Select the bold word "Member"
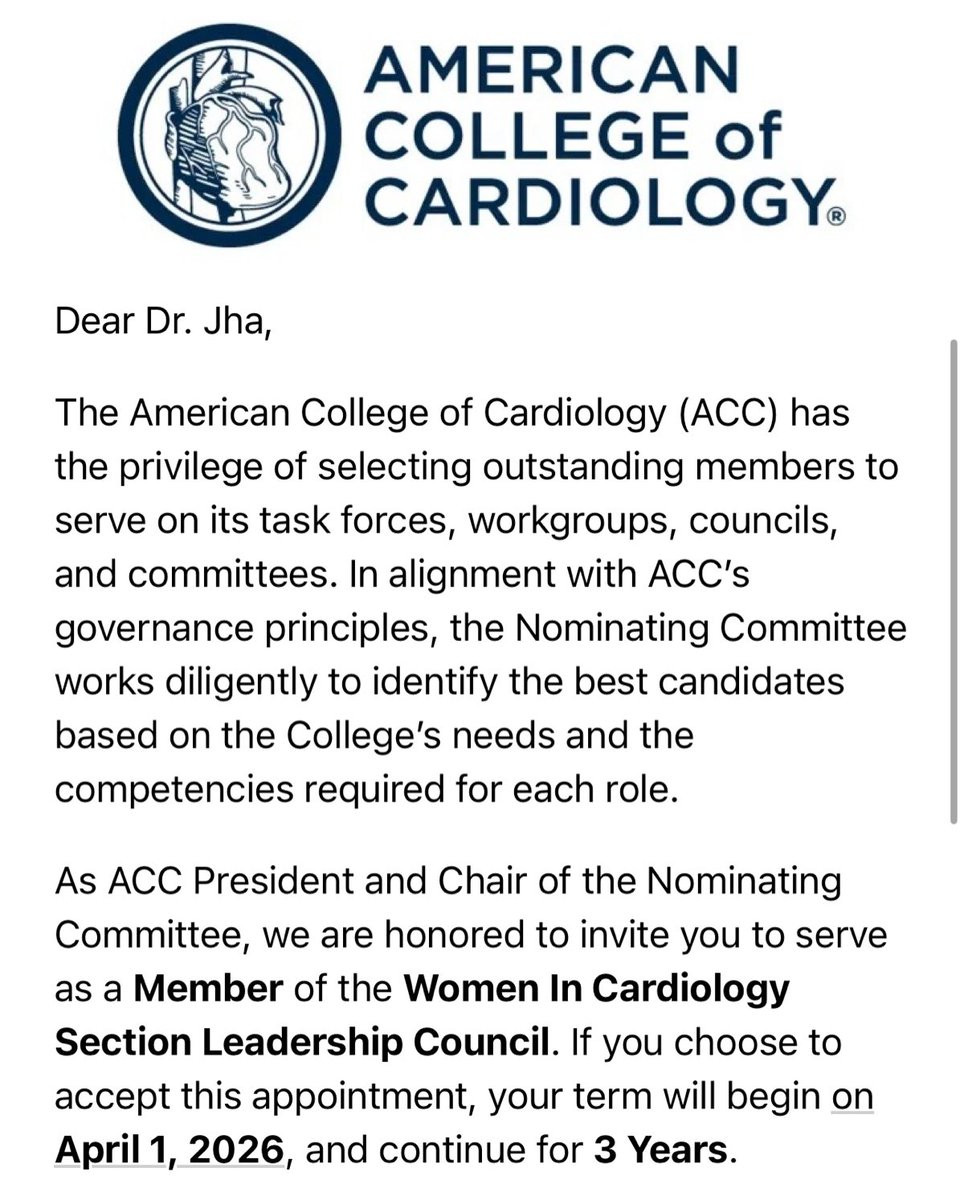This screenshot has width=964, height=1200. pyautogui.click(x=209, y=989)
